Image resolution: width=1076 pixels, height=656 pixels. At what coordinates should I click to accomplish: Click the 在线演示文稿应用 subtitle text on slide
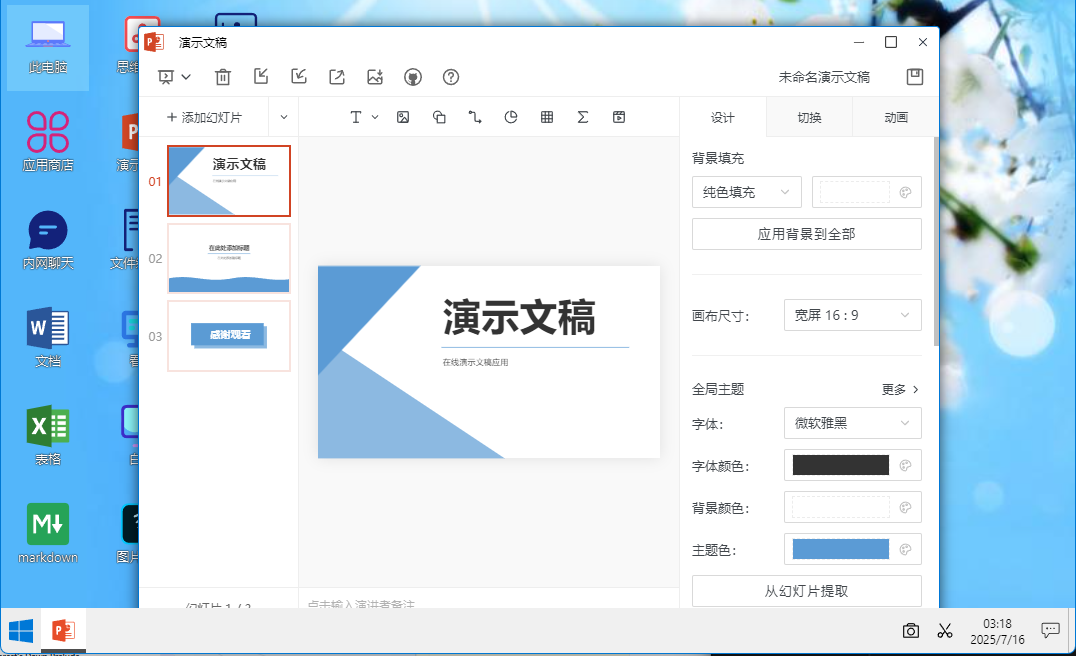coord(475,362)
